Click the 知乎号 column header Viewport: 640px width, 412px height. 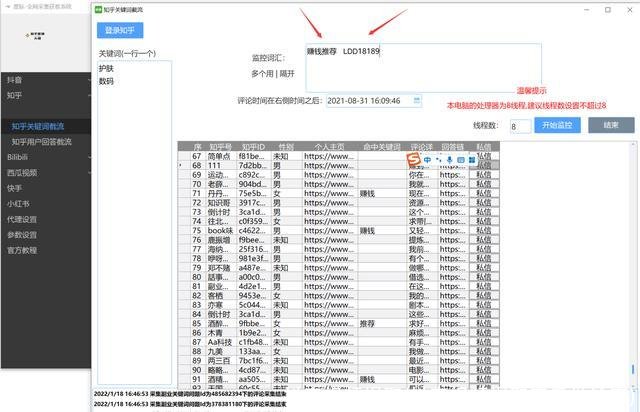tap(221, 147)
